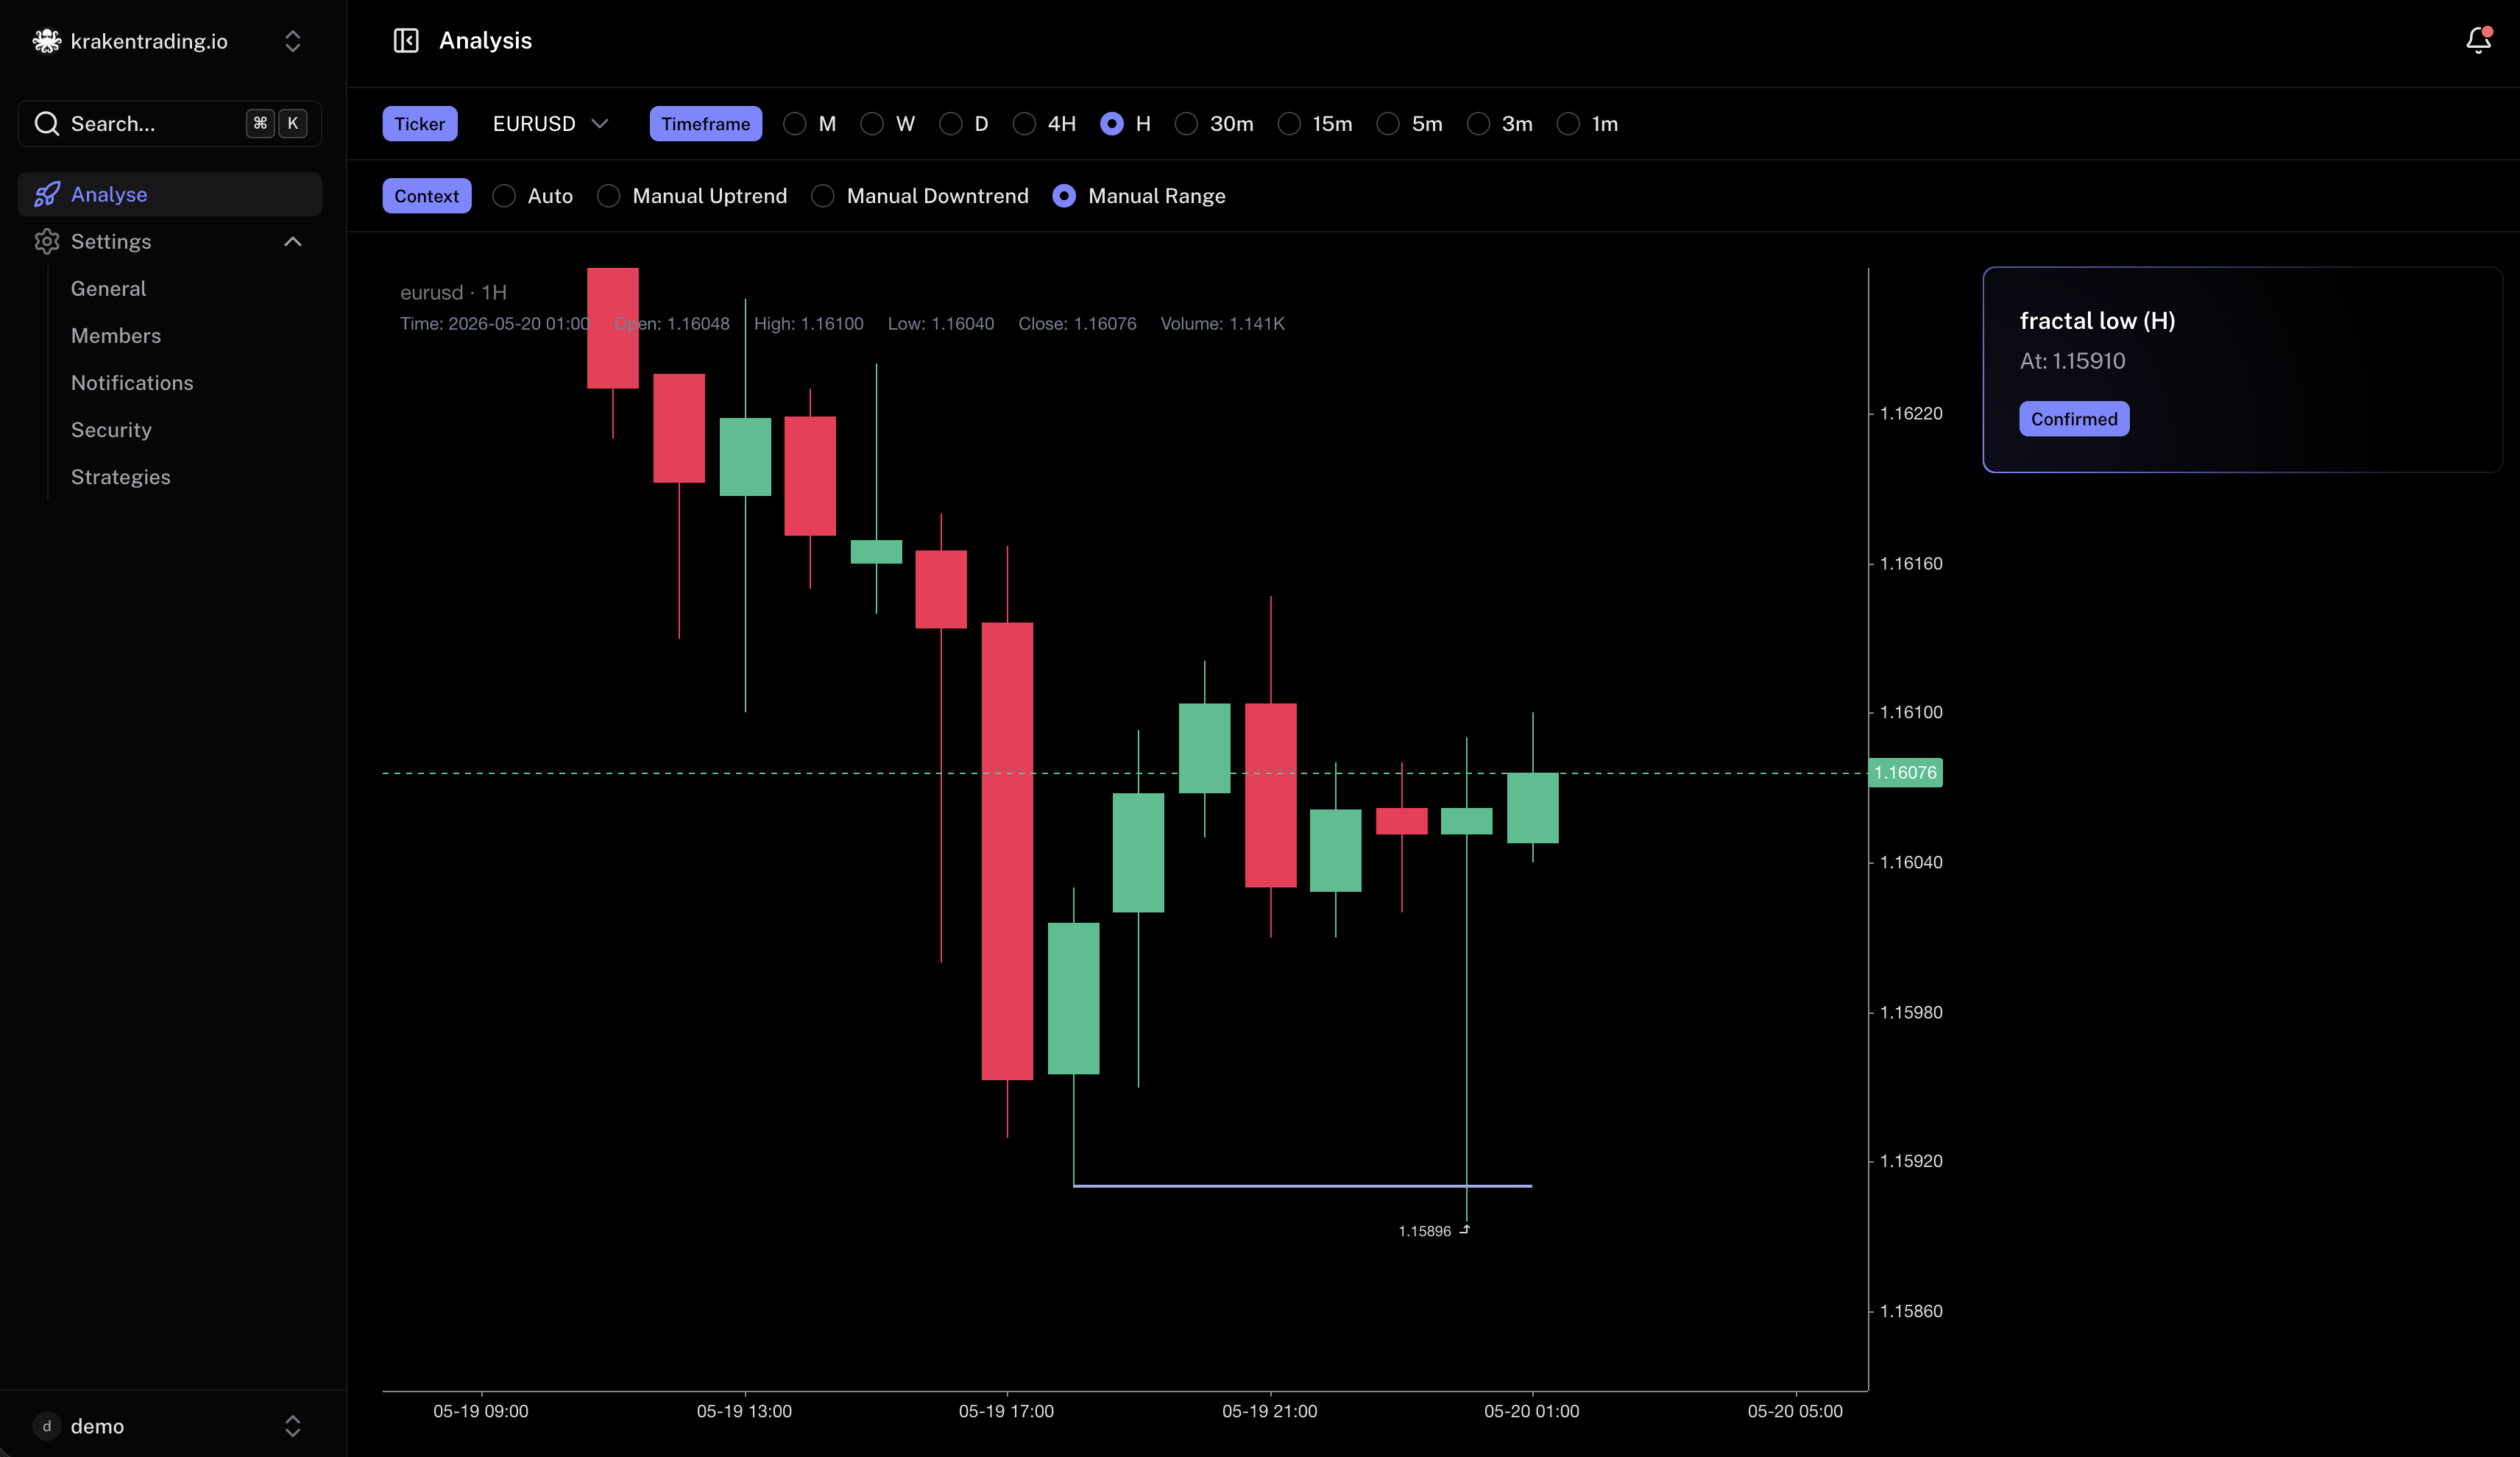
Task: Click the demo user avatar
Action: tap(47, 1426)
